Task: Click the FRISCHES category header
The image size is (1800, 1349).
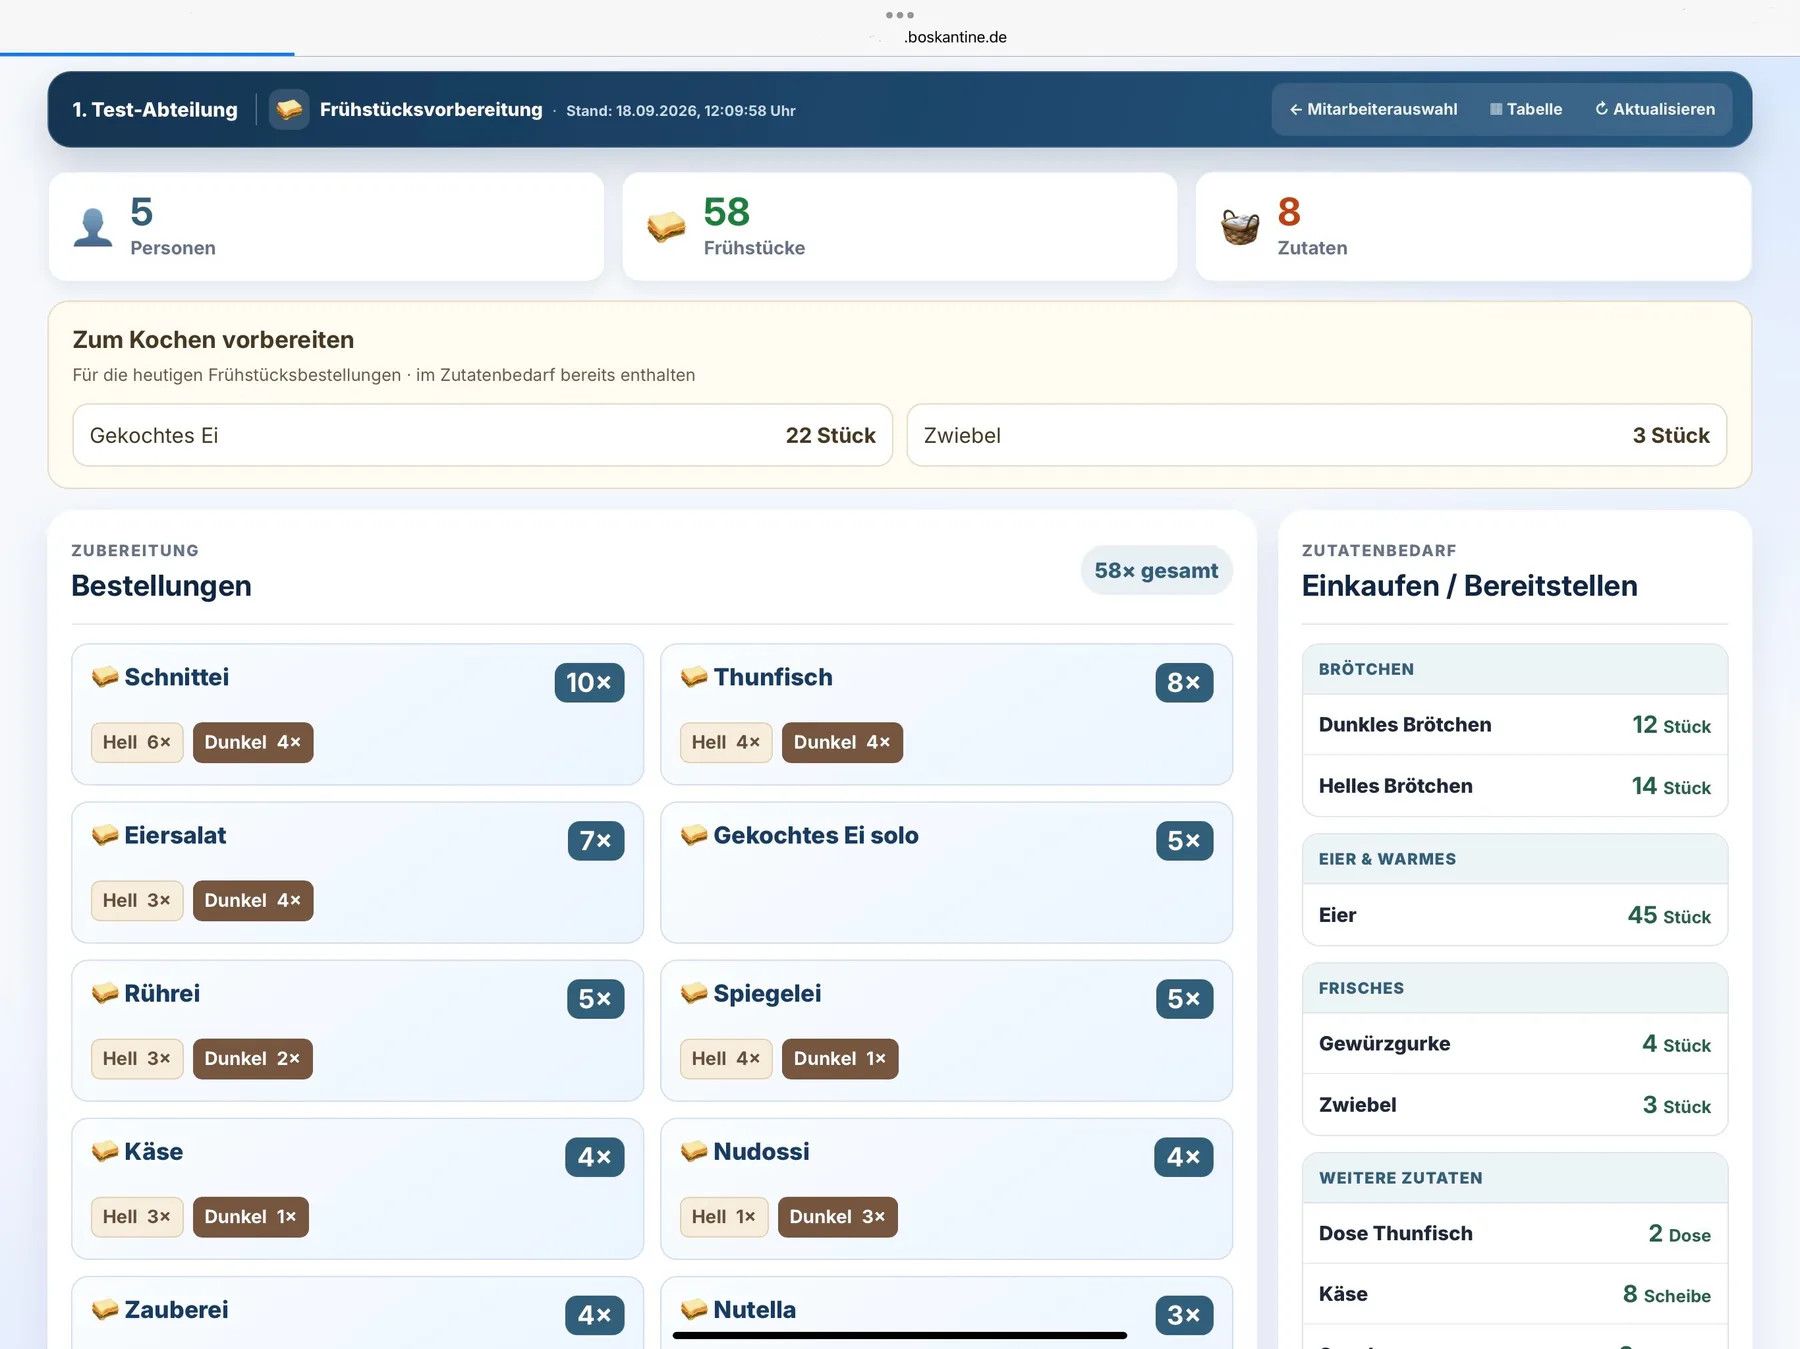Action: pyautogui.click(x=1515, y=988)
